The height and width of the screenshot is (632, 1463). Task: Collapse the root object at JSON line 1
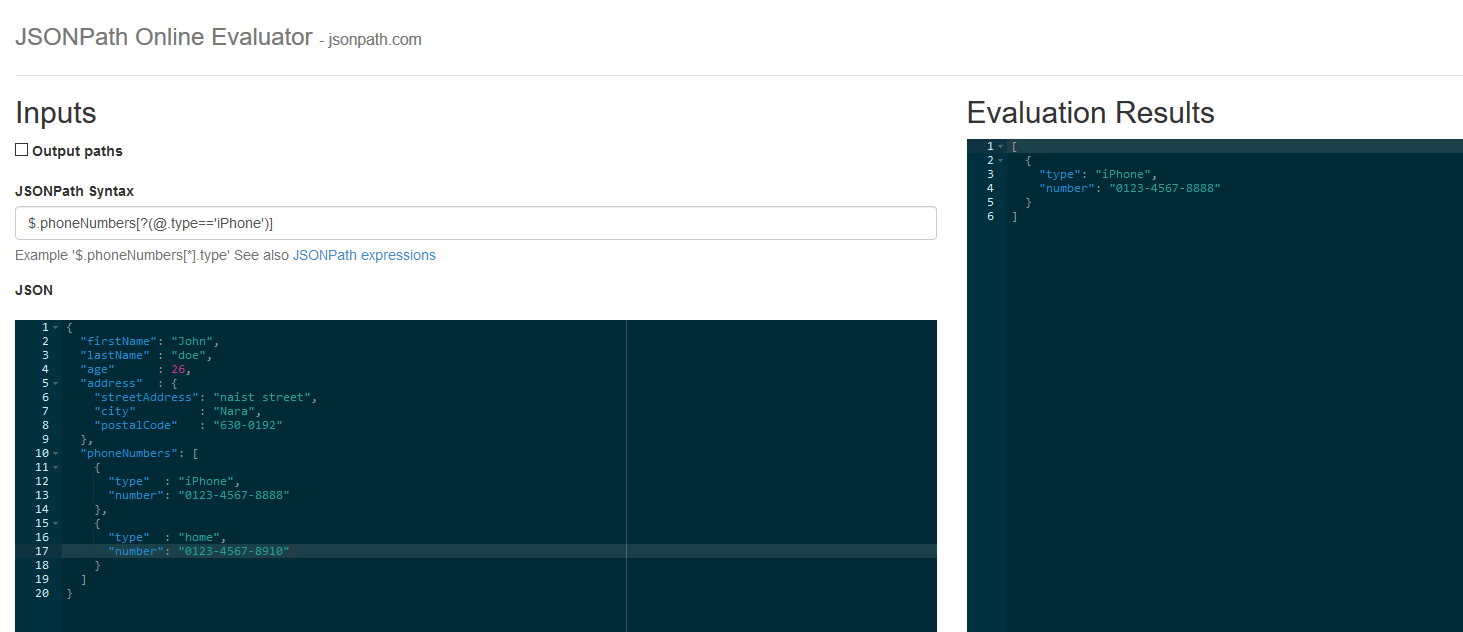[56, 327]
